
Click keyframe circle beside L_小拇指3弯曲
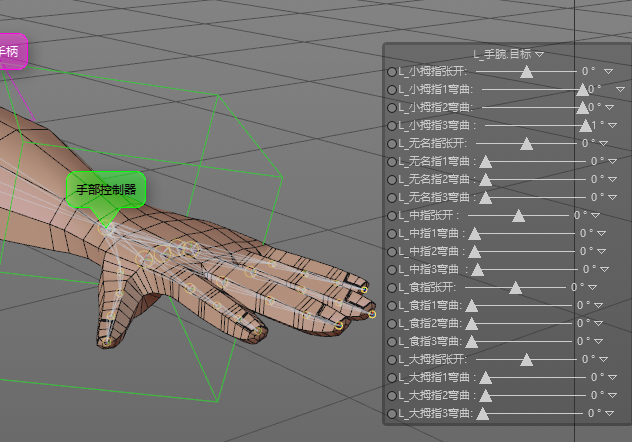click(x=392, y=126)
